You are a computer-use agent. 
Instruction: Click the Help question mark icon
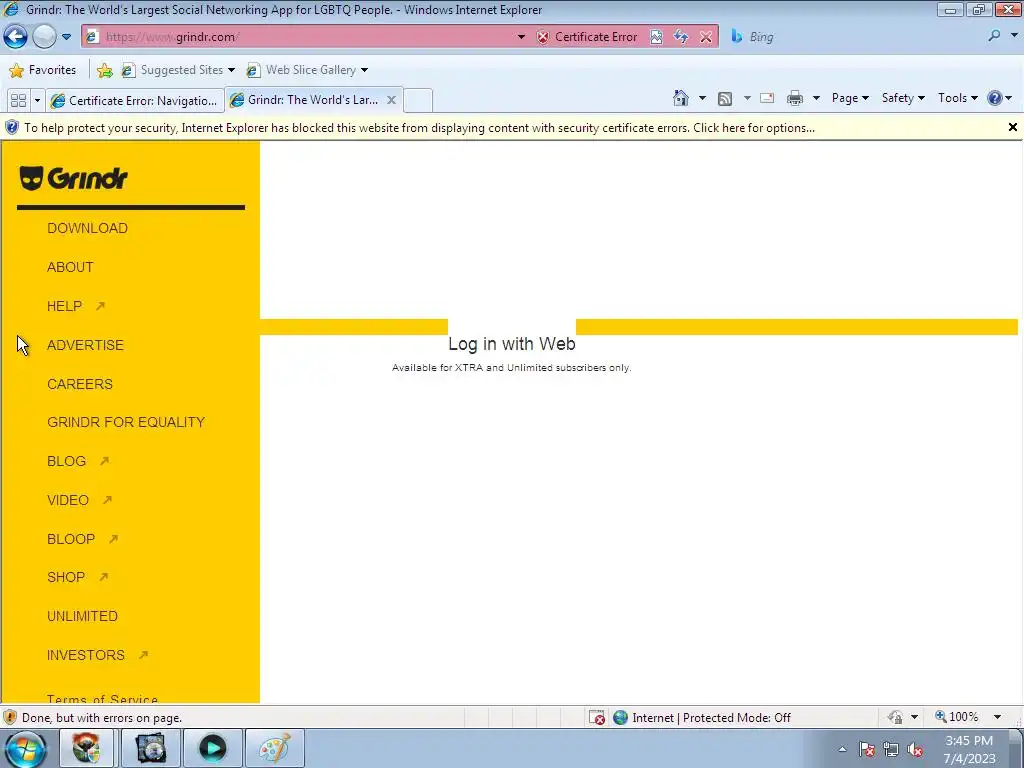coord(995,98)
